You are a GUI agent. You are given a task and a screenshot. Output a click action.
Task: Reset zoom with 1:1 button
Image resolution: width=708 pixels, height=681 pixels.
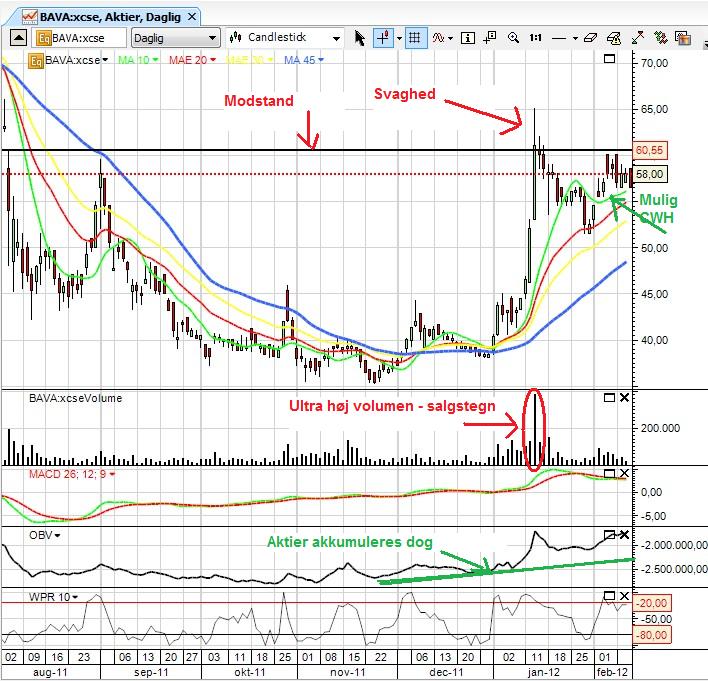(x=536, y=38)
